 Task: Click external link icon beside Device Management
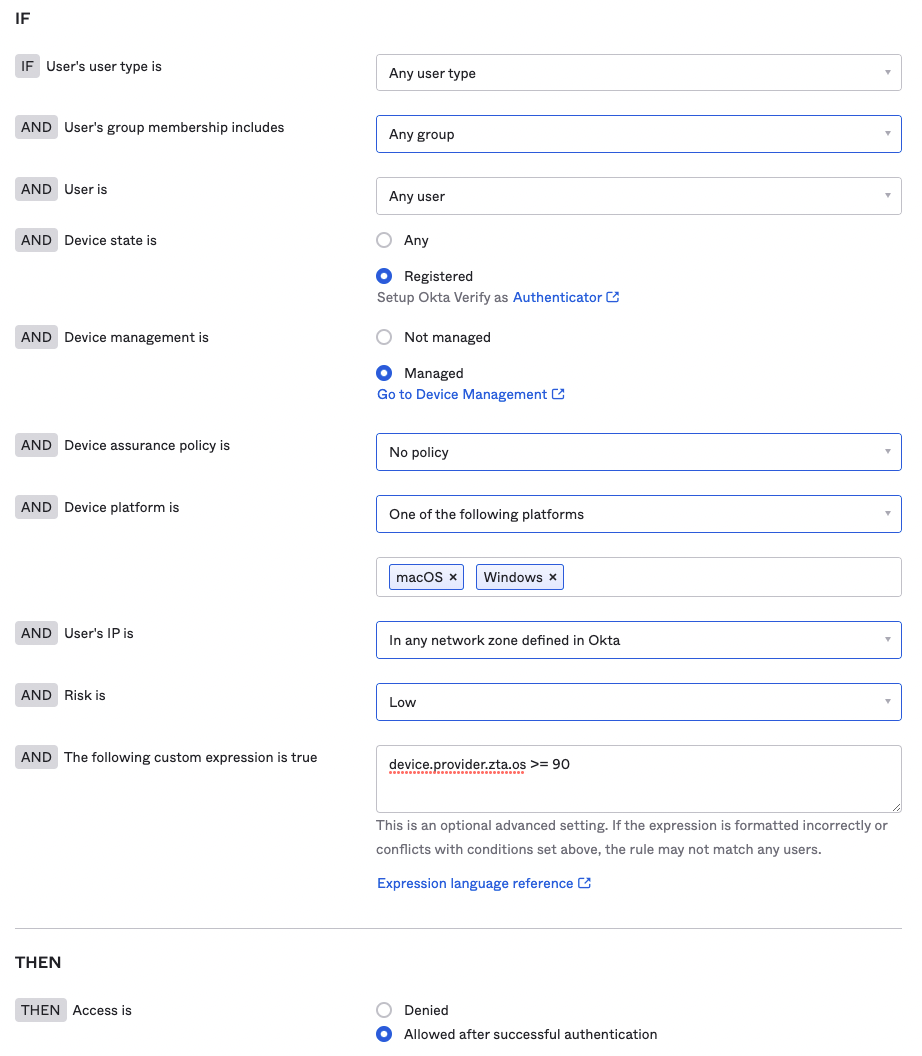click(x=558, y=394)
